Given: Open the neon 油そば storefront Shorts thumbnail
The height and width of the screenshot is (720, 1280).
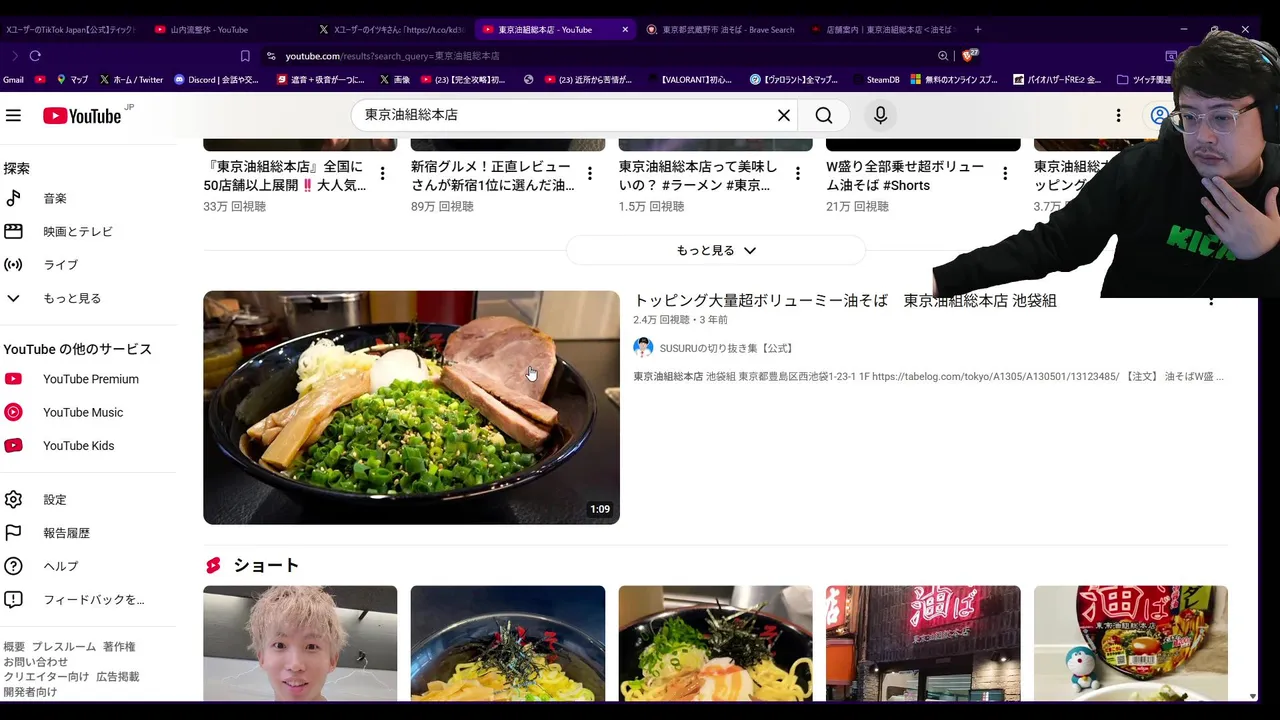Looking at the screenshot, I should tap(923, 643).
